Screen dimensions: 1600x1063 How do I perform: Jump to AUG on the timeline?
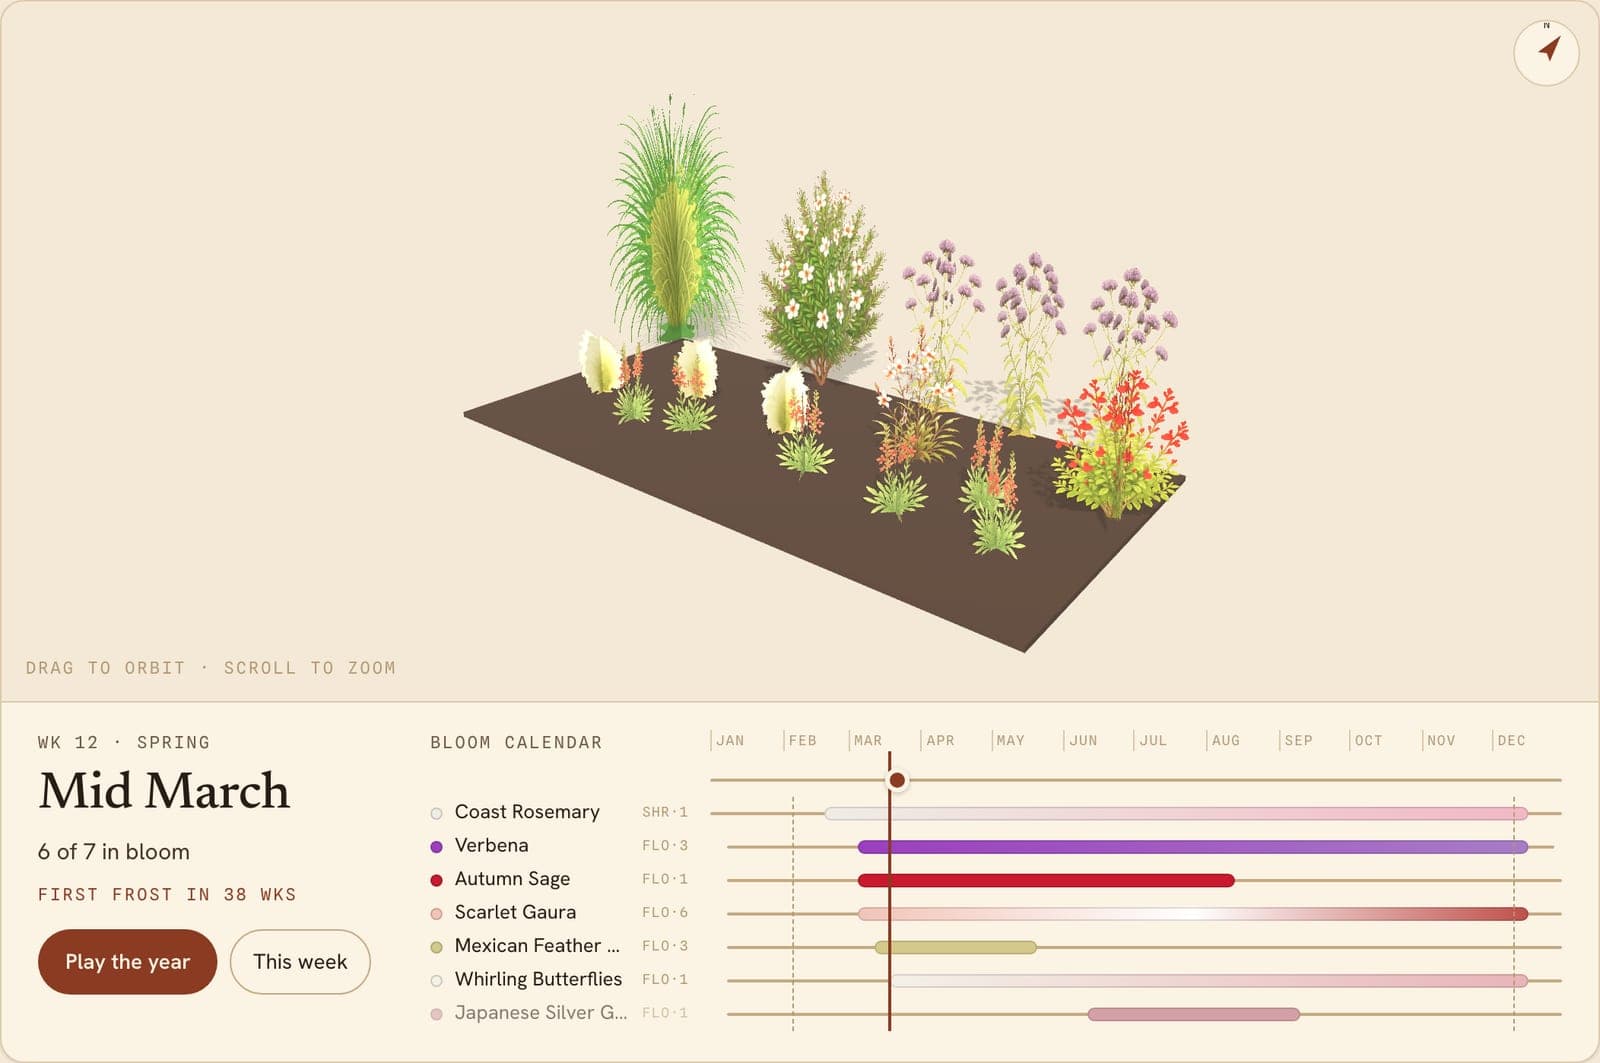coord(1225,740)
